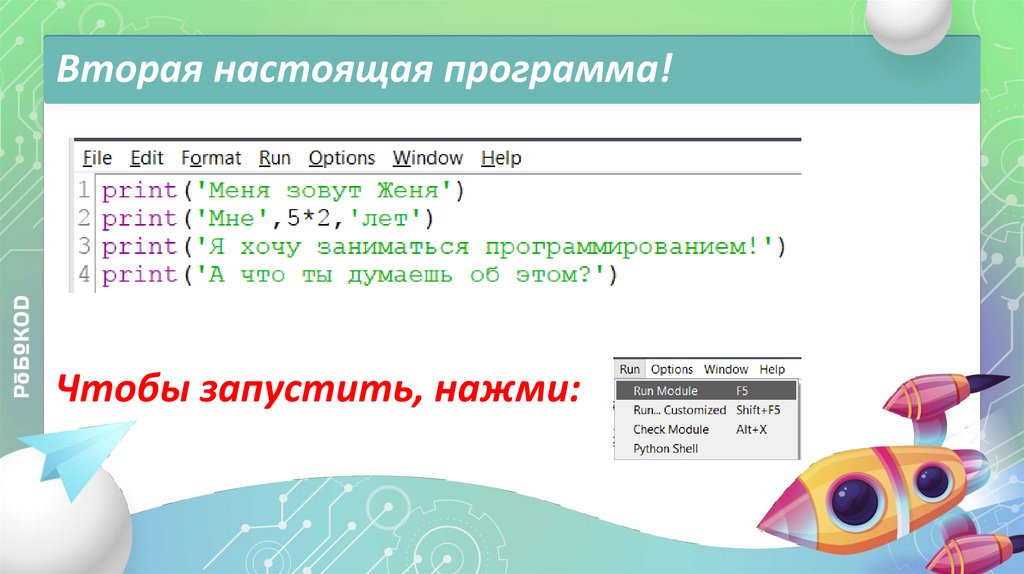
Task: Click Options in the small dropdown menu bar
Action: (671, 369)
